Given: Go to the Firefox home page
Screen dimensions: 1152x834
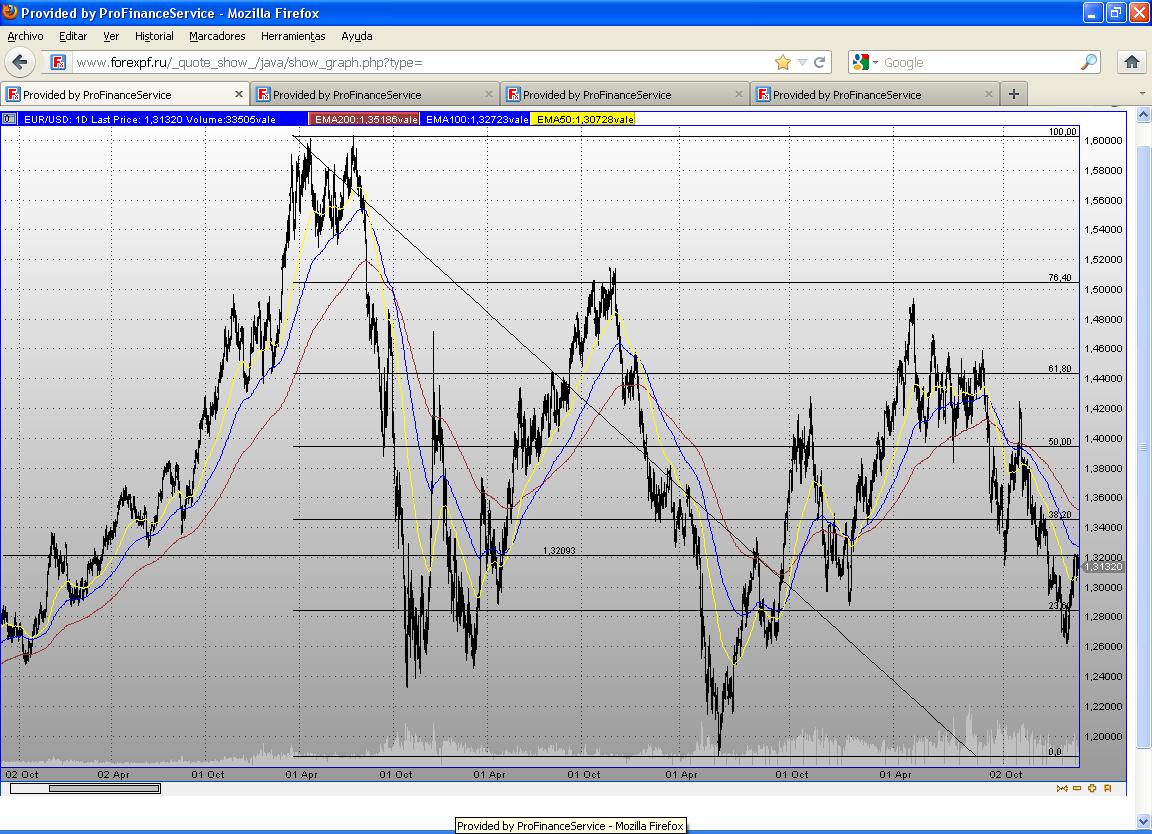Looking at the screenshot, I should [1132, 62].
